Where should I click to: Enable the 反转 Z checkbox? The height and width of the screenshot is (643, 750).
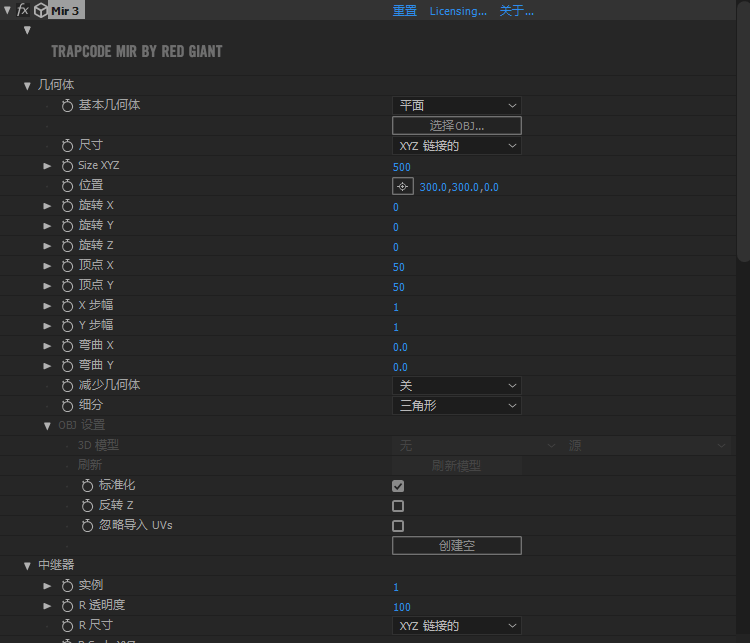coord(398,506)
